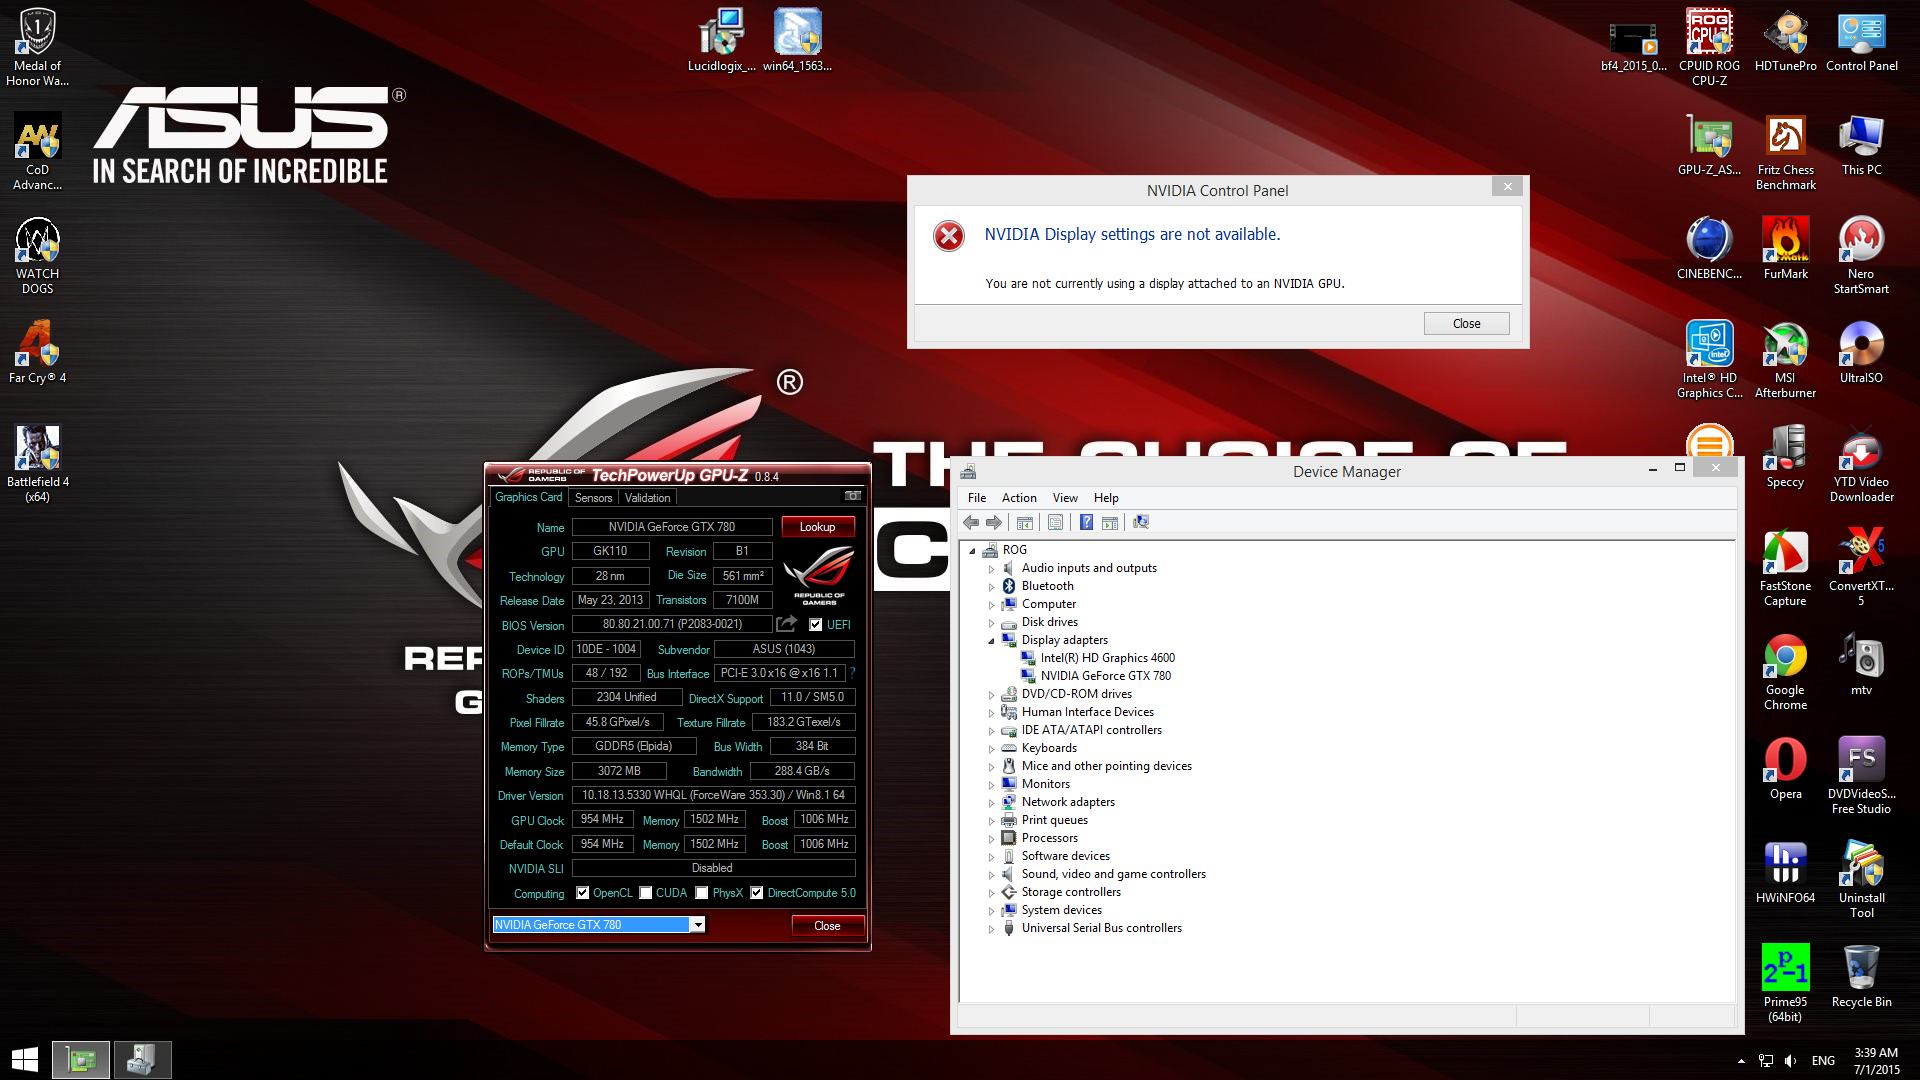Expand the Network adapters node
1920x1080 pixels.
992,803
